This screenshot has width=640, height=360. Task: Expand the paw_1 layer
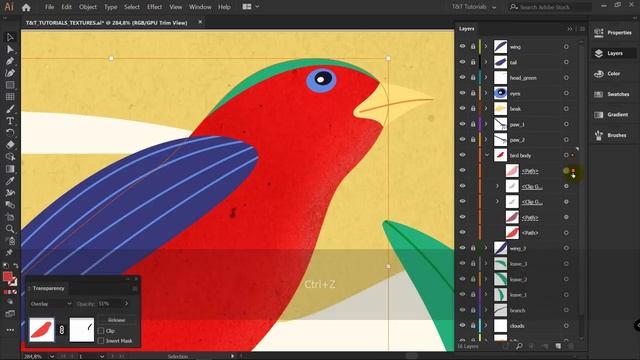coord(486,124)
